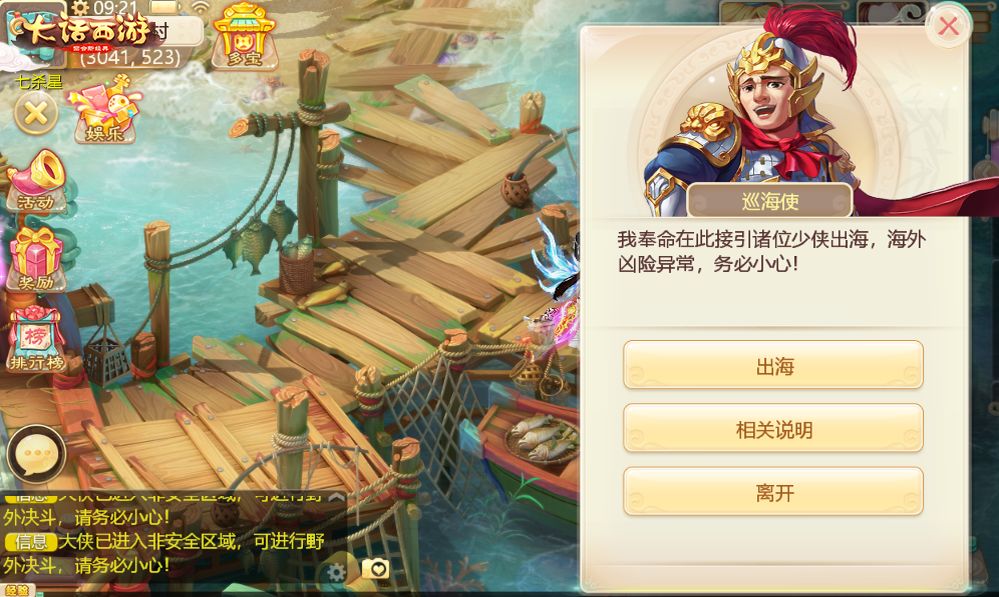Choose the 离开 dialog option

click(x=773, y=492)
